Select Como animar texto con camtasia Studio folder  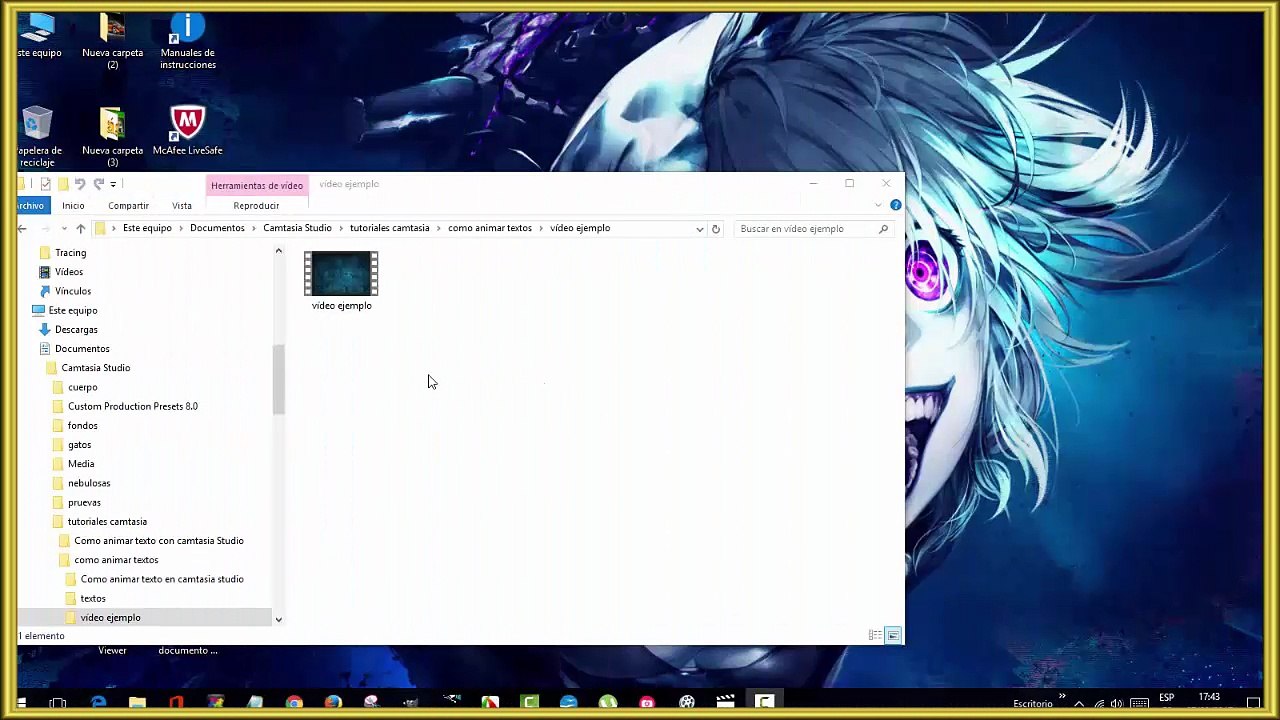(x=158, y=541)
